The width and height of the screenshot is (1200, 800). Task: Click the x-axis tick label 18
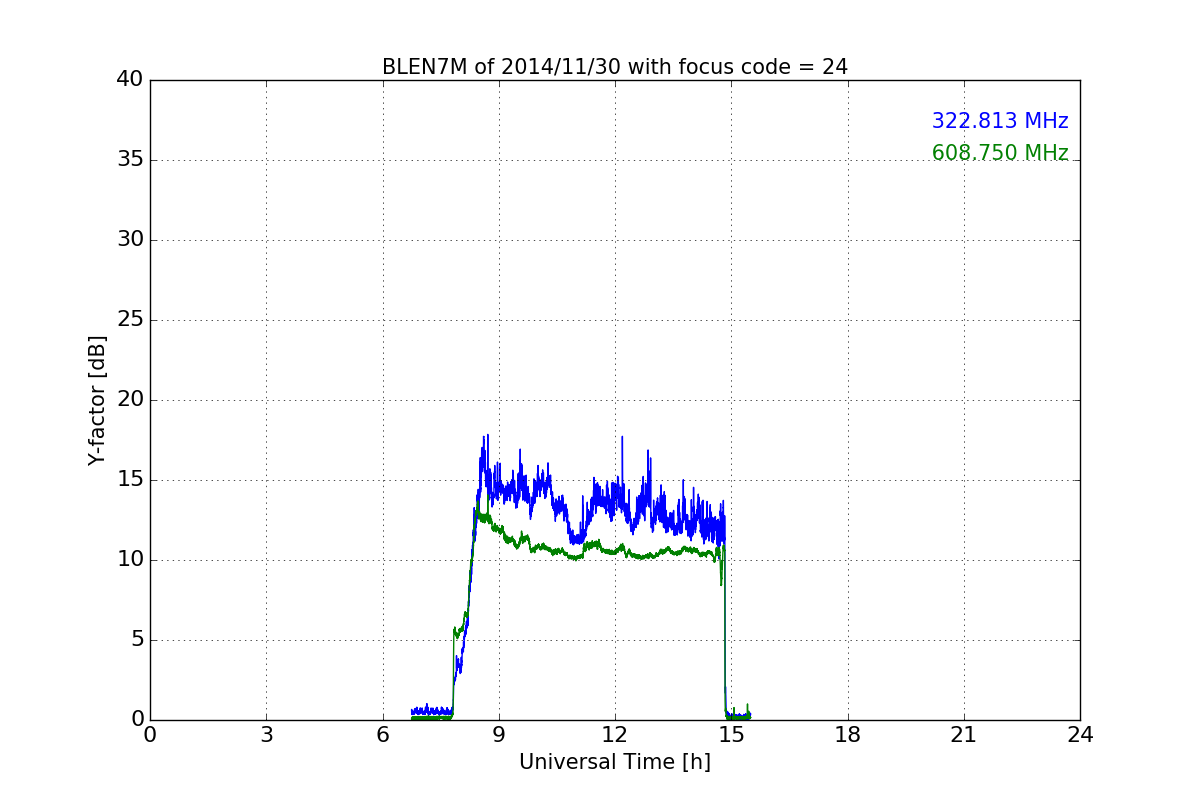(848, 735)
